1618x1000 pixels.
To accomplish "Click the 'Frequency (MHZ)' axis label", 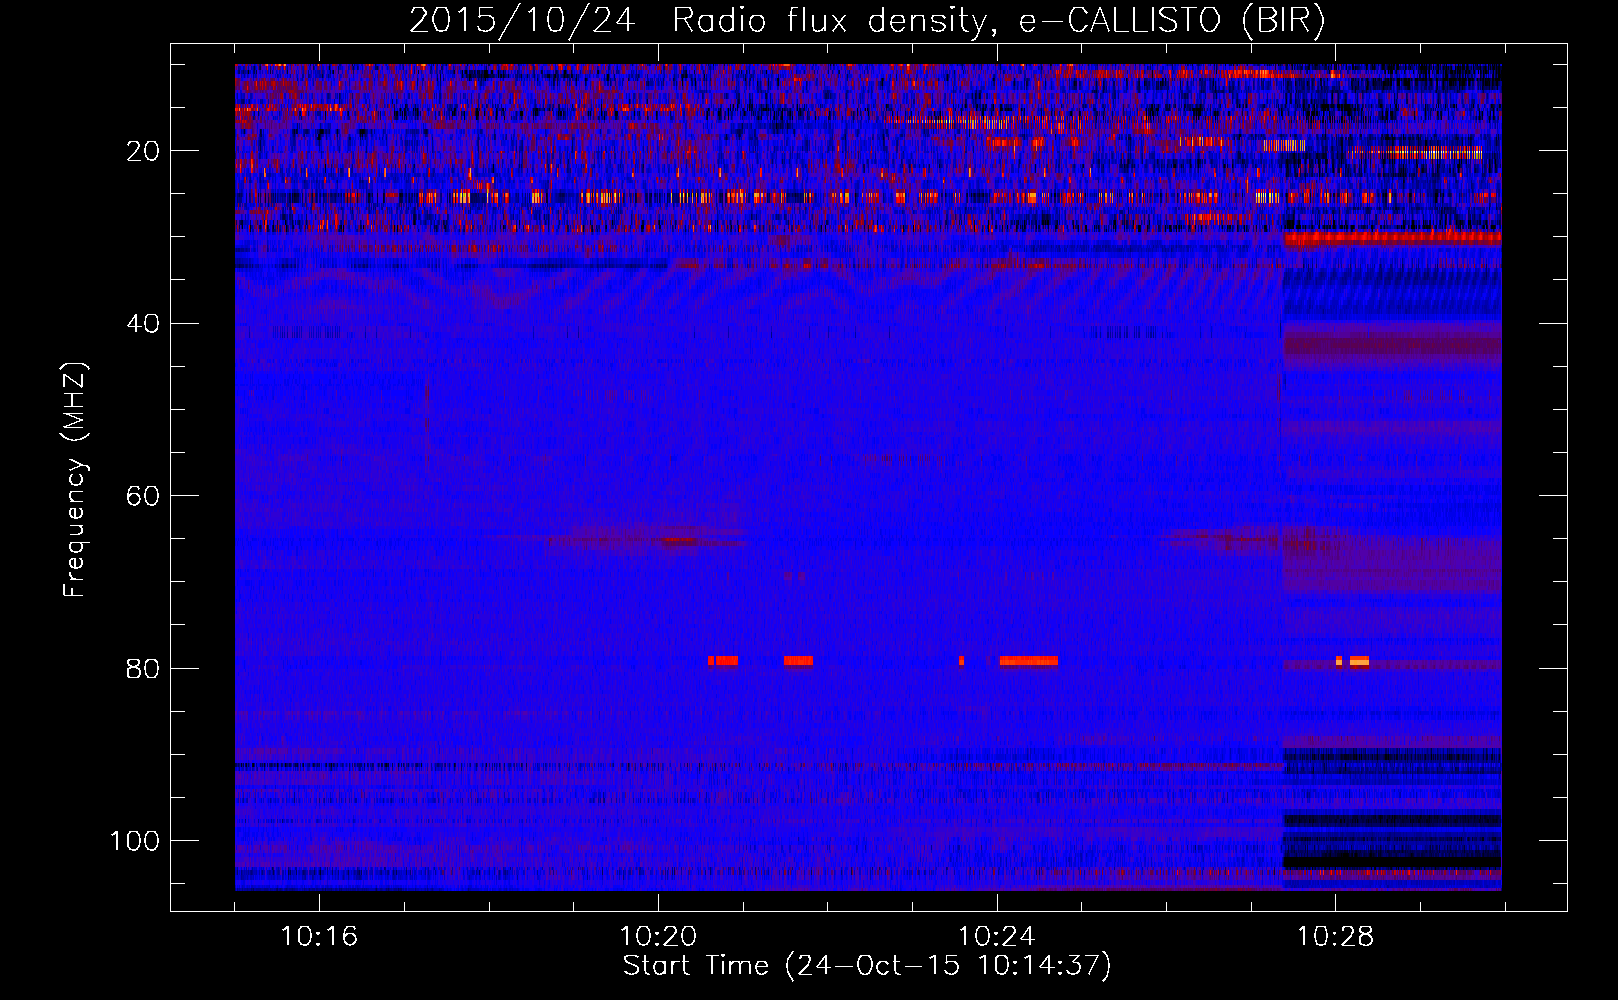I will point(75,479).
